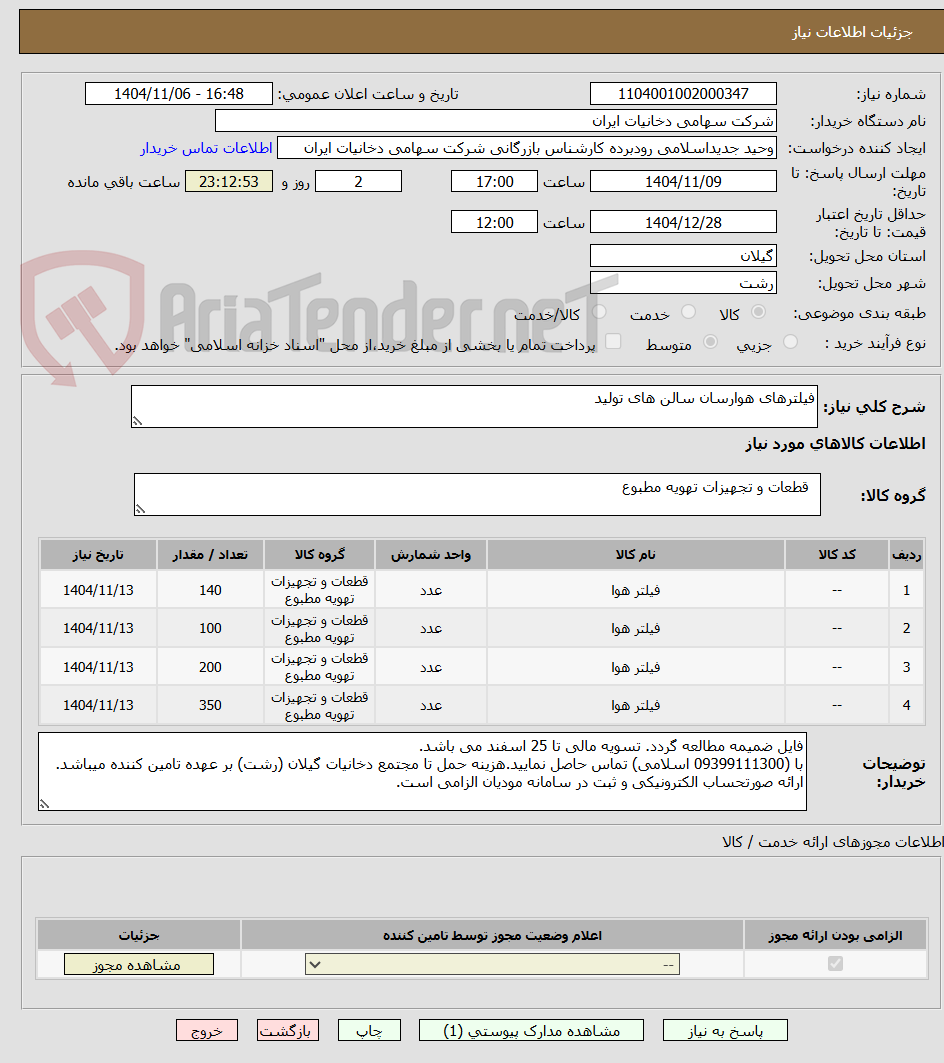Image resolution: width=944 pixels, height=1063 pixels.
Task: Click the اطلاعات مجوزهای ارائه خدمت / کالا heading
Action: click(x=833, y=842)
